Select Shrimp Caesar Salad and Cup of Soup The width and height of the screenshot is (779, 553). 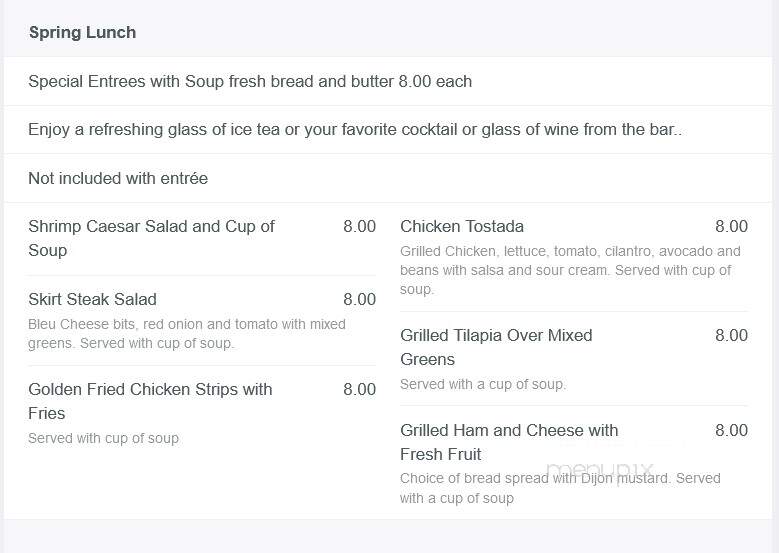tap(152, 238)
